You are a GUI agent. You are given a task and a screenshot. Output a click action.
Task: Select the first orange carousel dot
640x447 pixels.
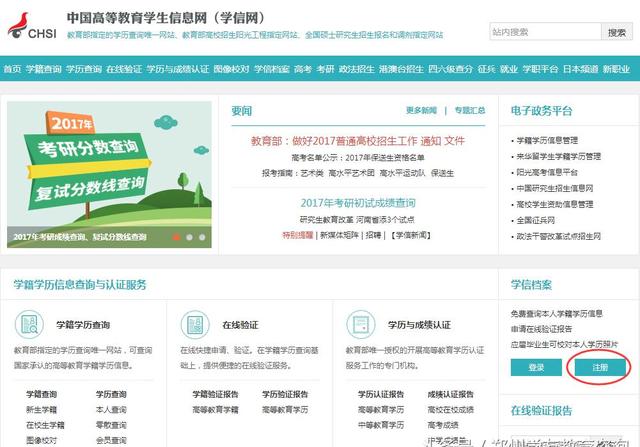click(x=176, y=237)
